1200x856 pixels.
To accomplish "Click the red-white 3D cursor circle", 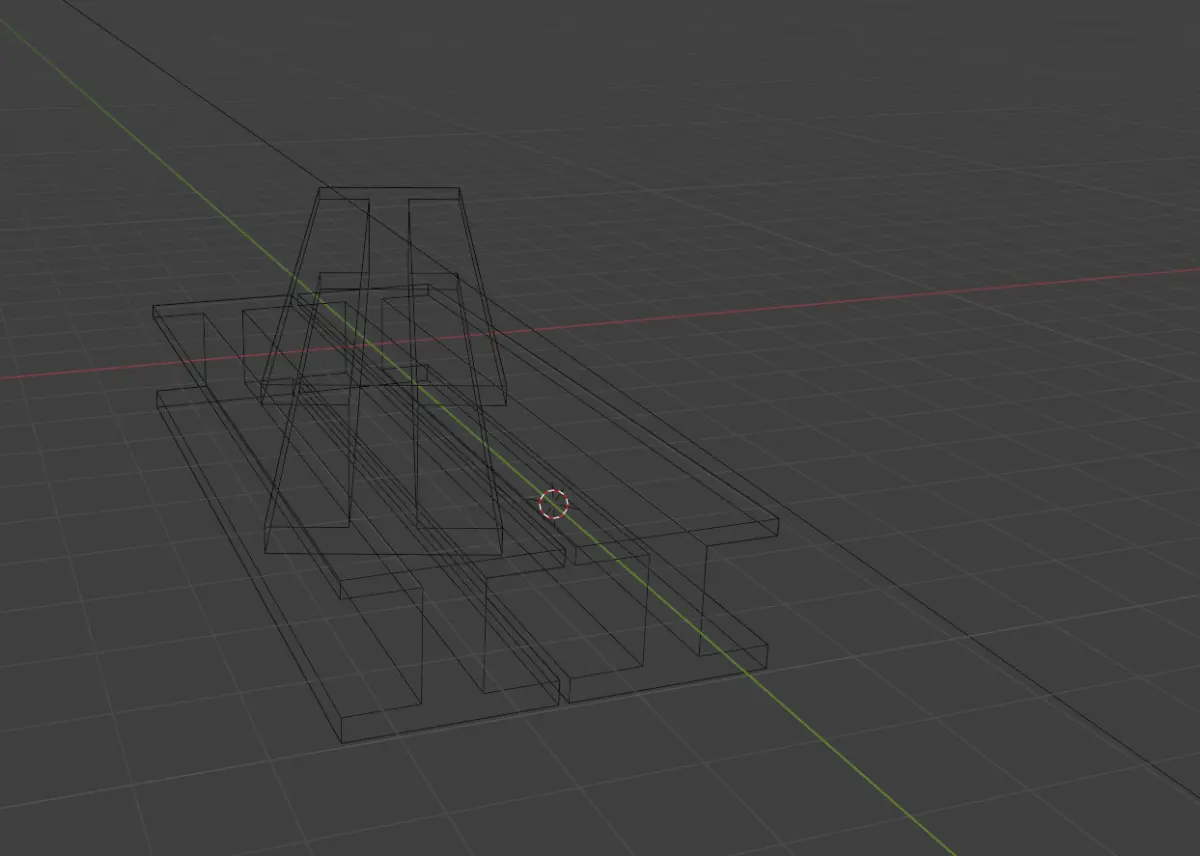I will click(553, 505).
